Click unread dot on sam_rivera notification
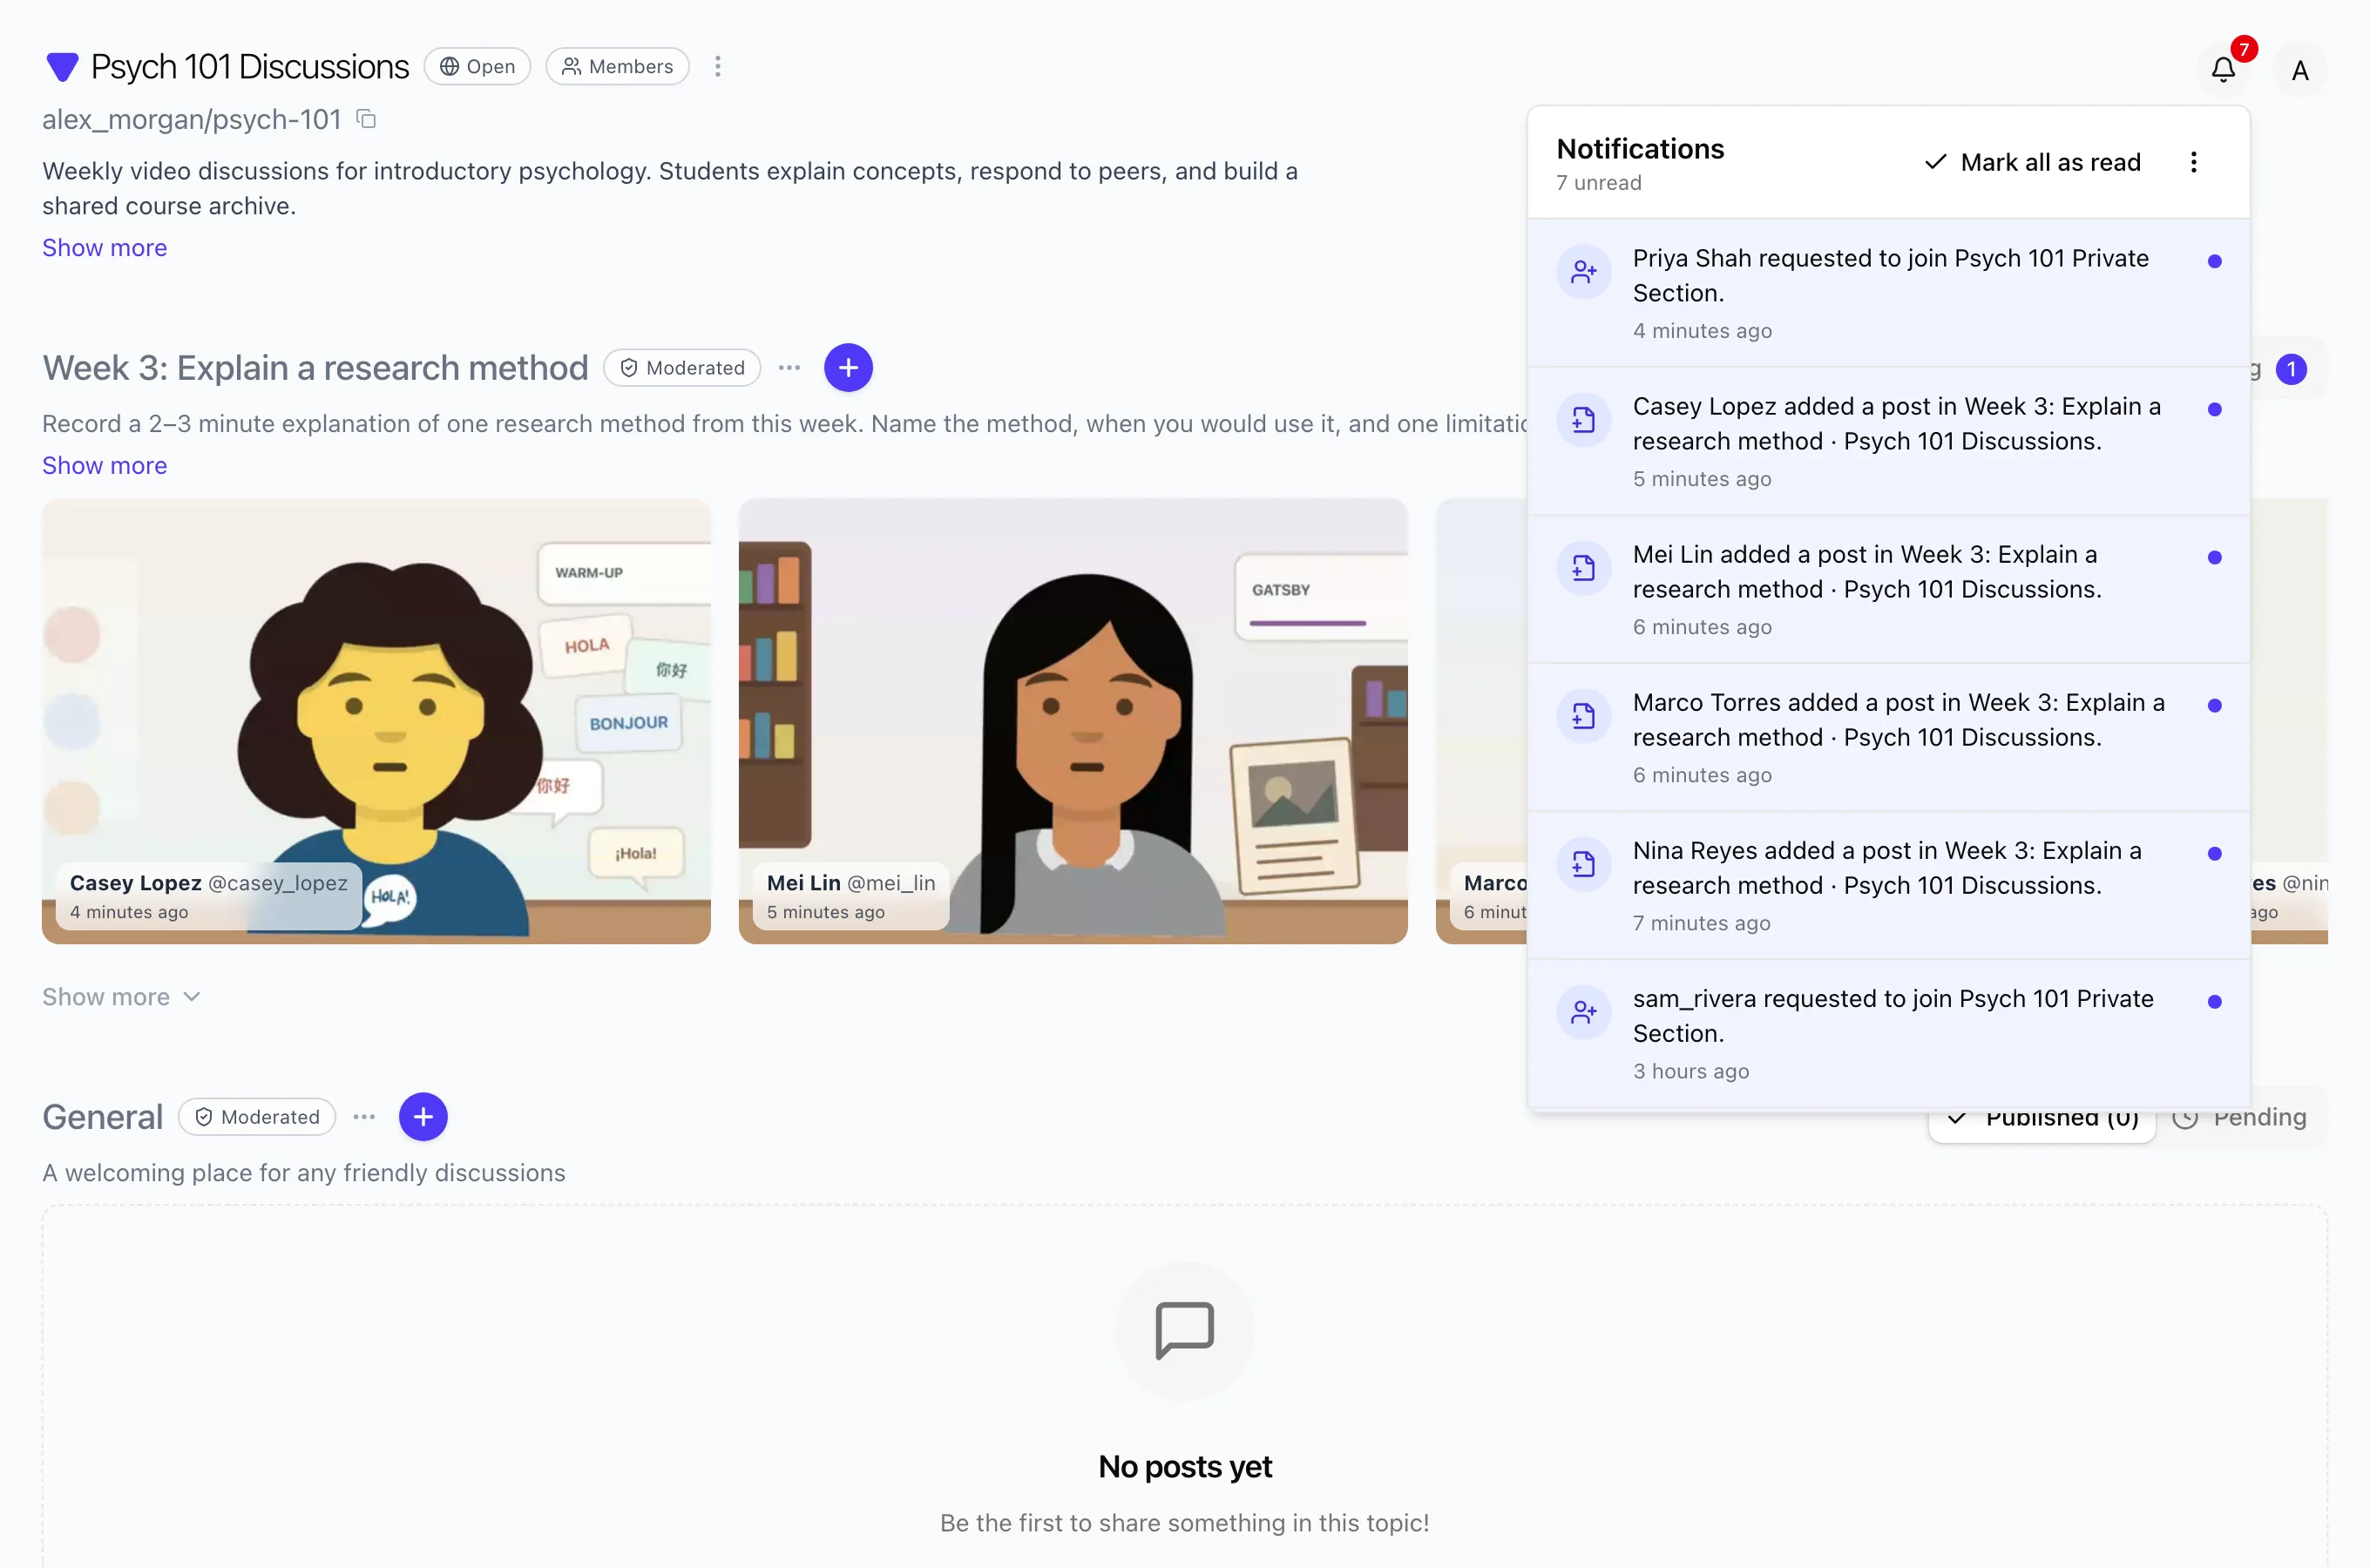Image resolution: width=2370 pixels, height=1568 pixels. 2214,1001
